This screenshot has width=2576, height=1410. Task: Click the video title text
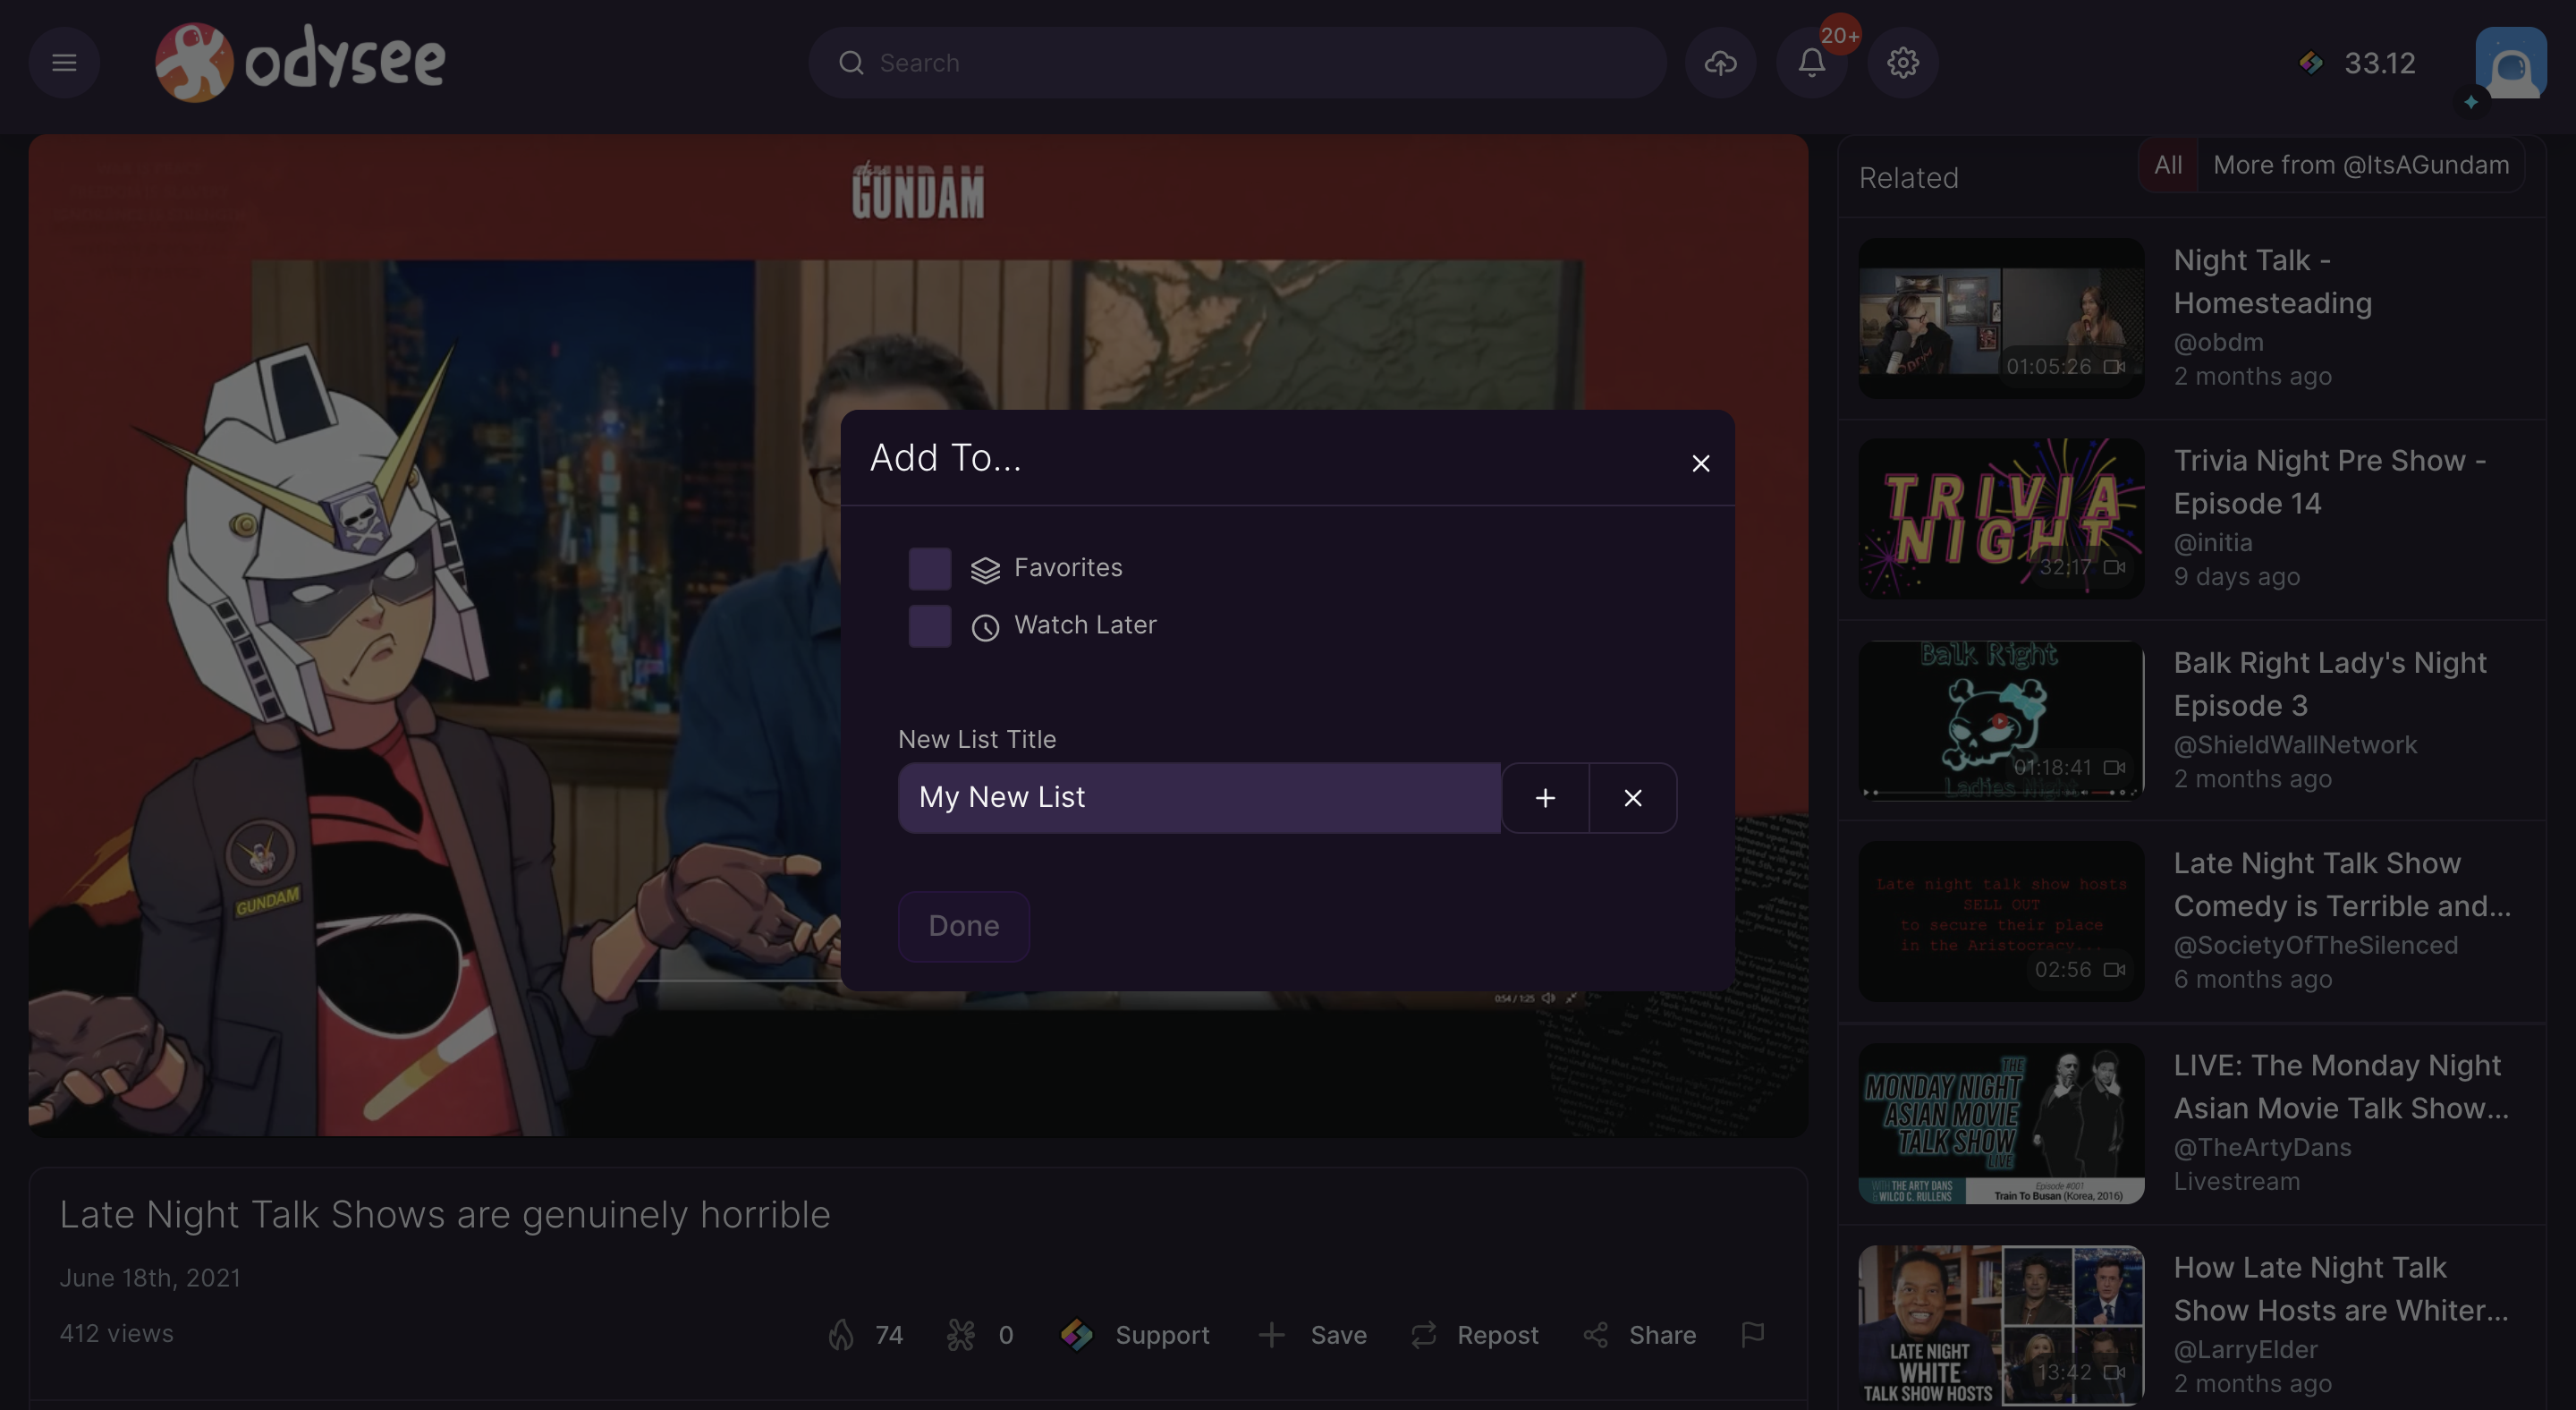[x=445, y=1214]
